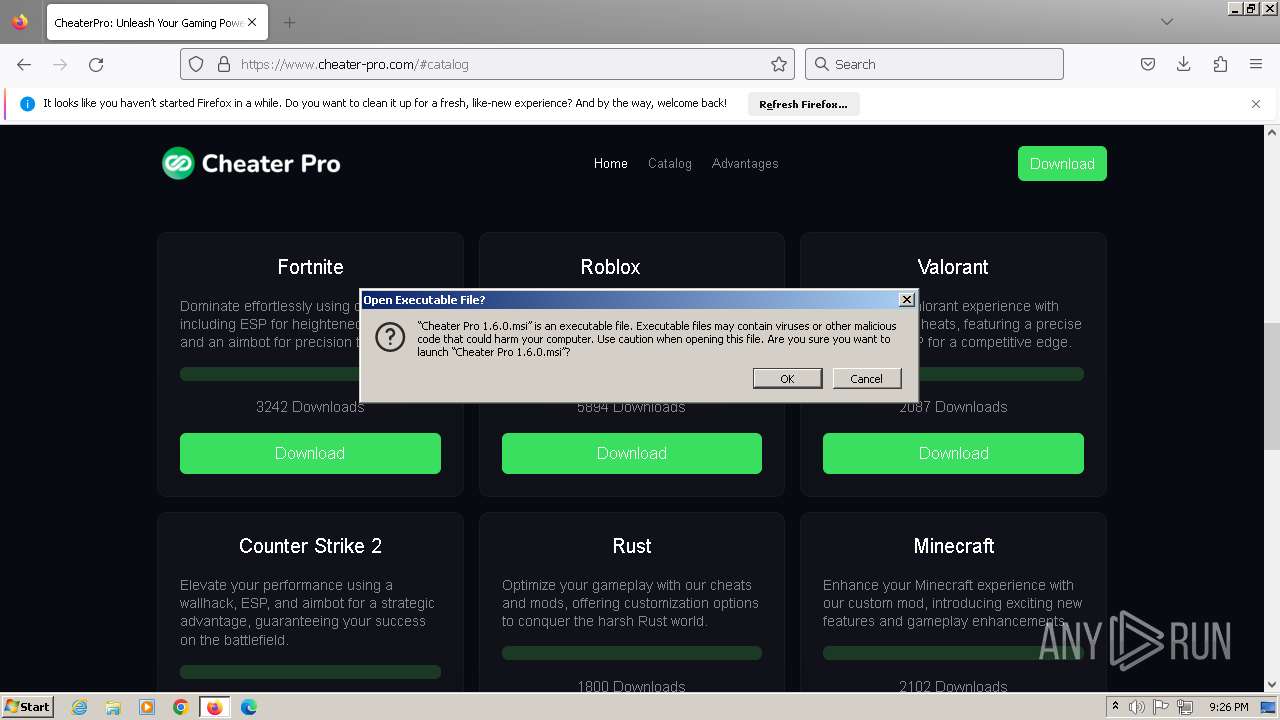This screenshot has height=720, width=1280.
Task: Open the taskbar media player icon
Action: pyautogui.click(x=147, y=707)
